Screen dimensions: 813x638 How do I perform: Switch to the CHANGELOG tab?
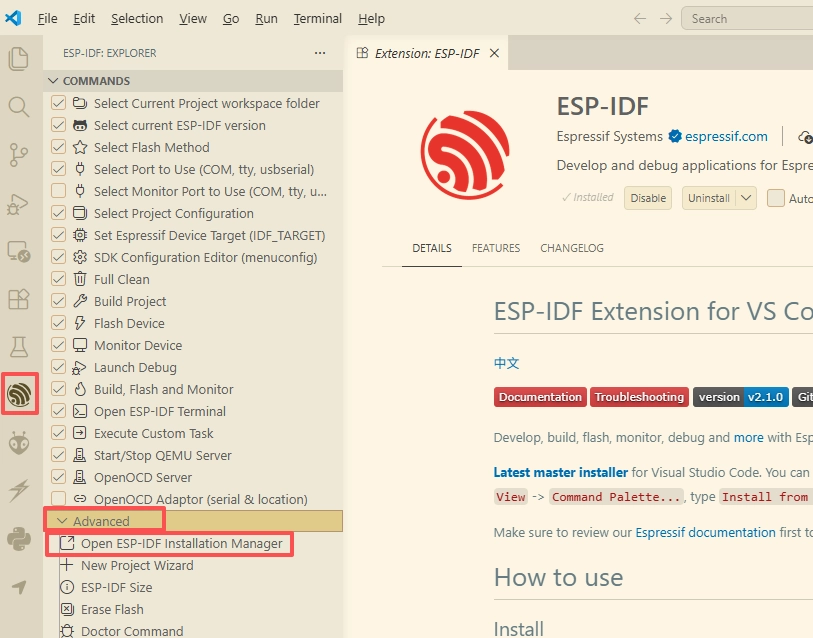(x=572, y=248)
